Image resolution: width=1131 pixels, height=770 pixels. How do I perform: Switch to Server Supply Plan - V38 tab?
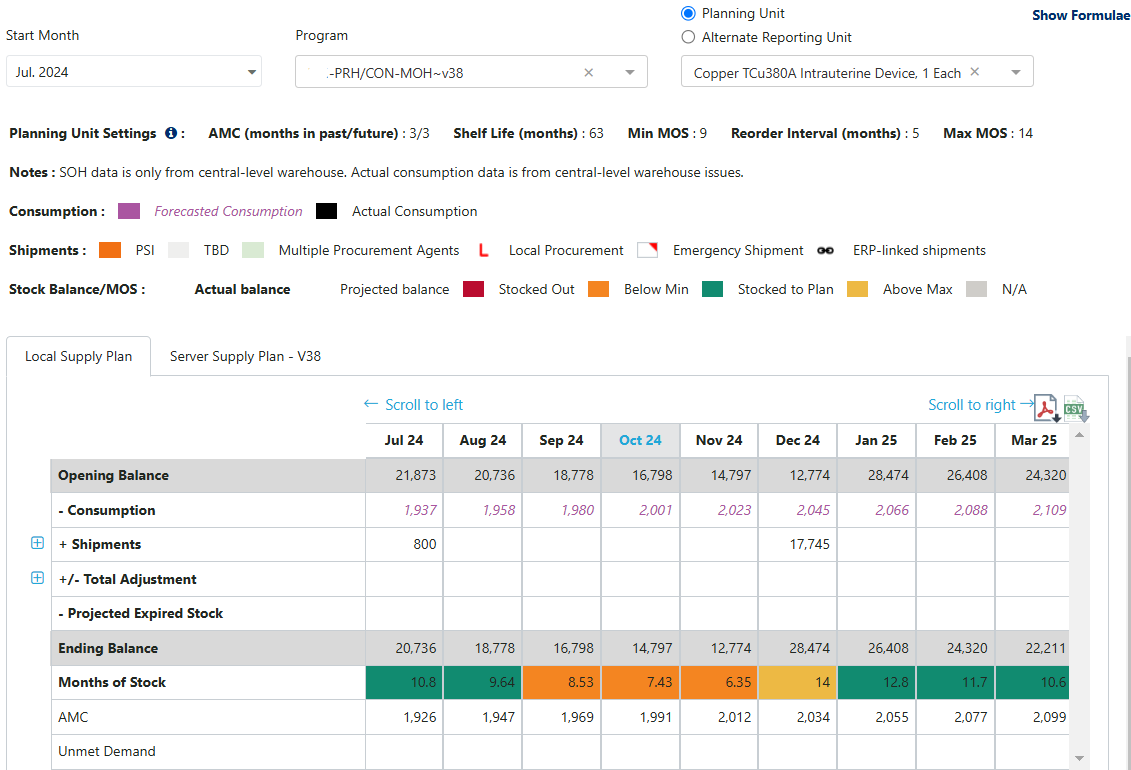click(245, 357)
